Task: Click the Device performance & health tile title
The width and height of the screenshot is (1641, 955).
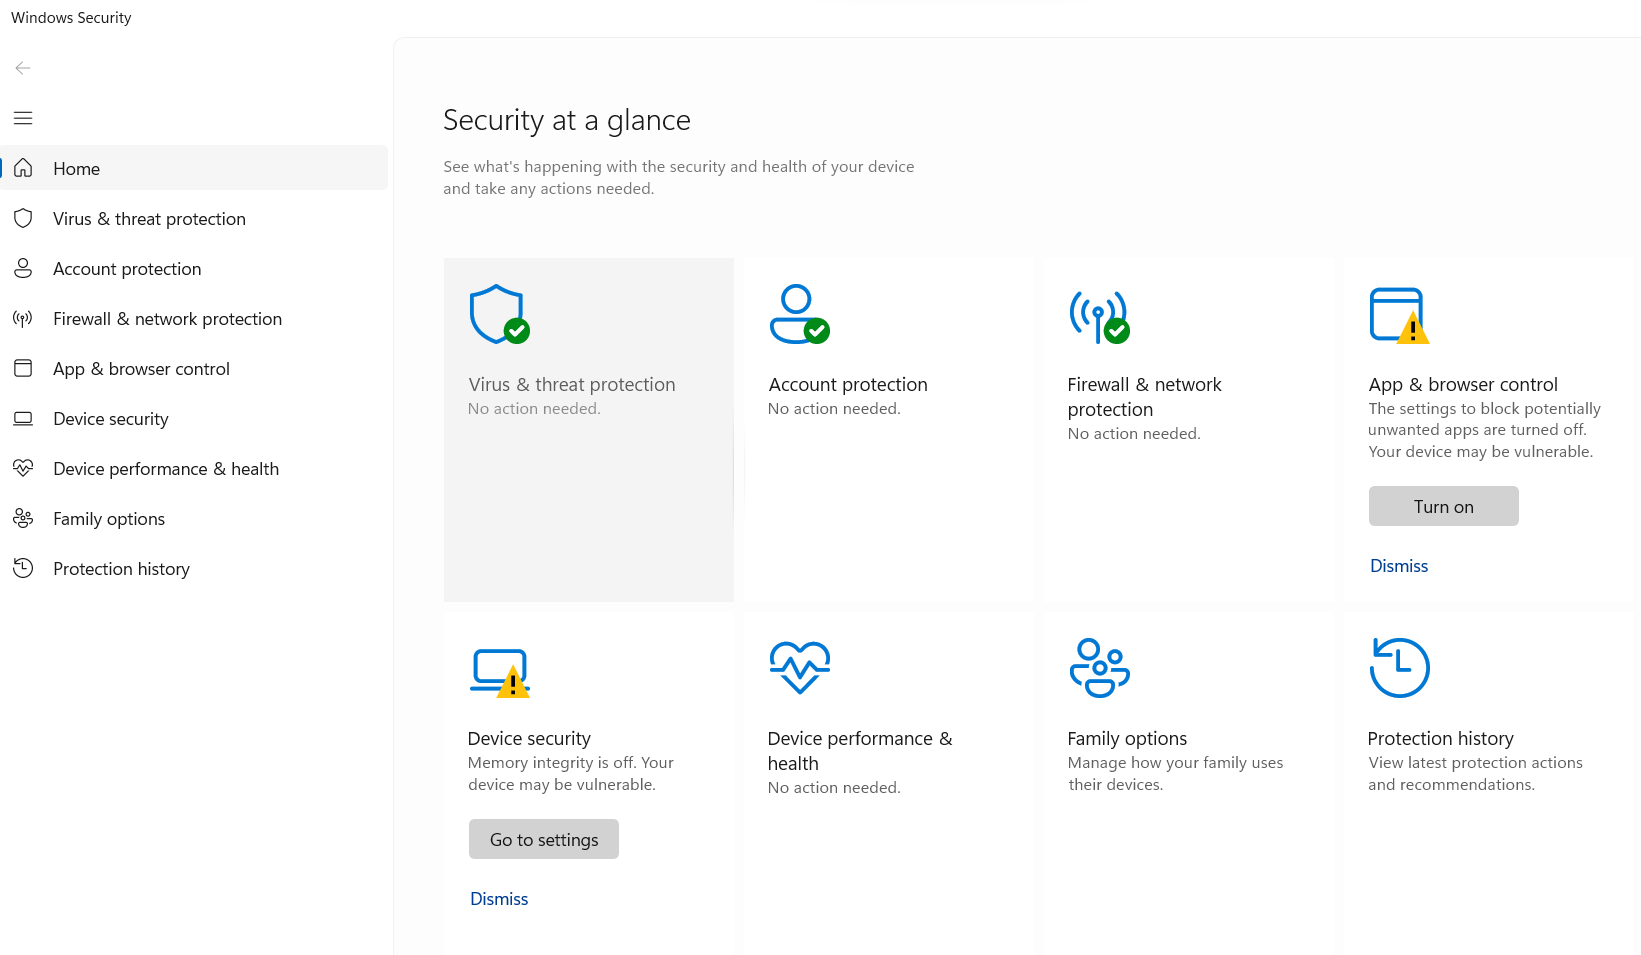Action: 860,751
